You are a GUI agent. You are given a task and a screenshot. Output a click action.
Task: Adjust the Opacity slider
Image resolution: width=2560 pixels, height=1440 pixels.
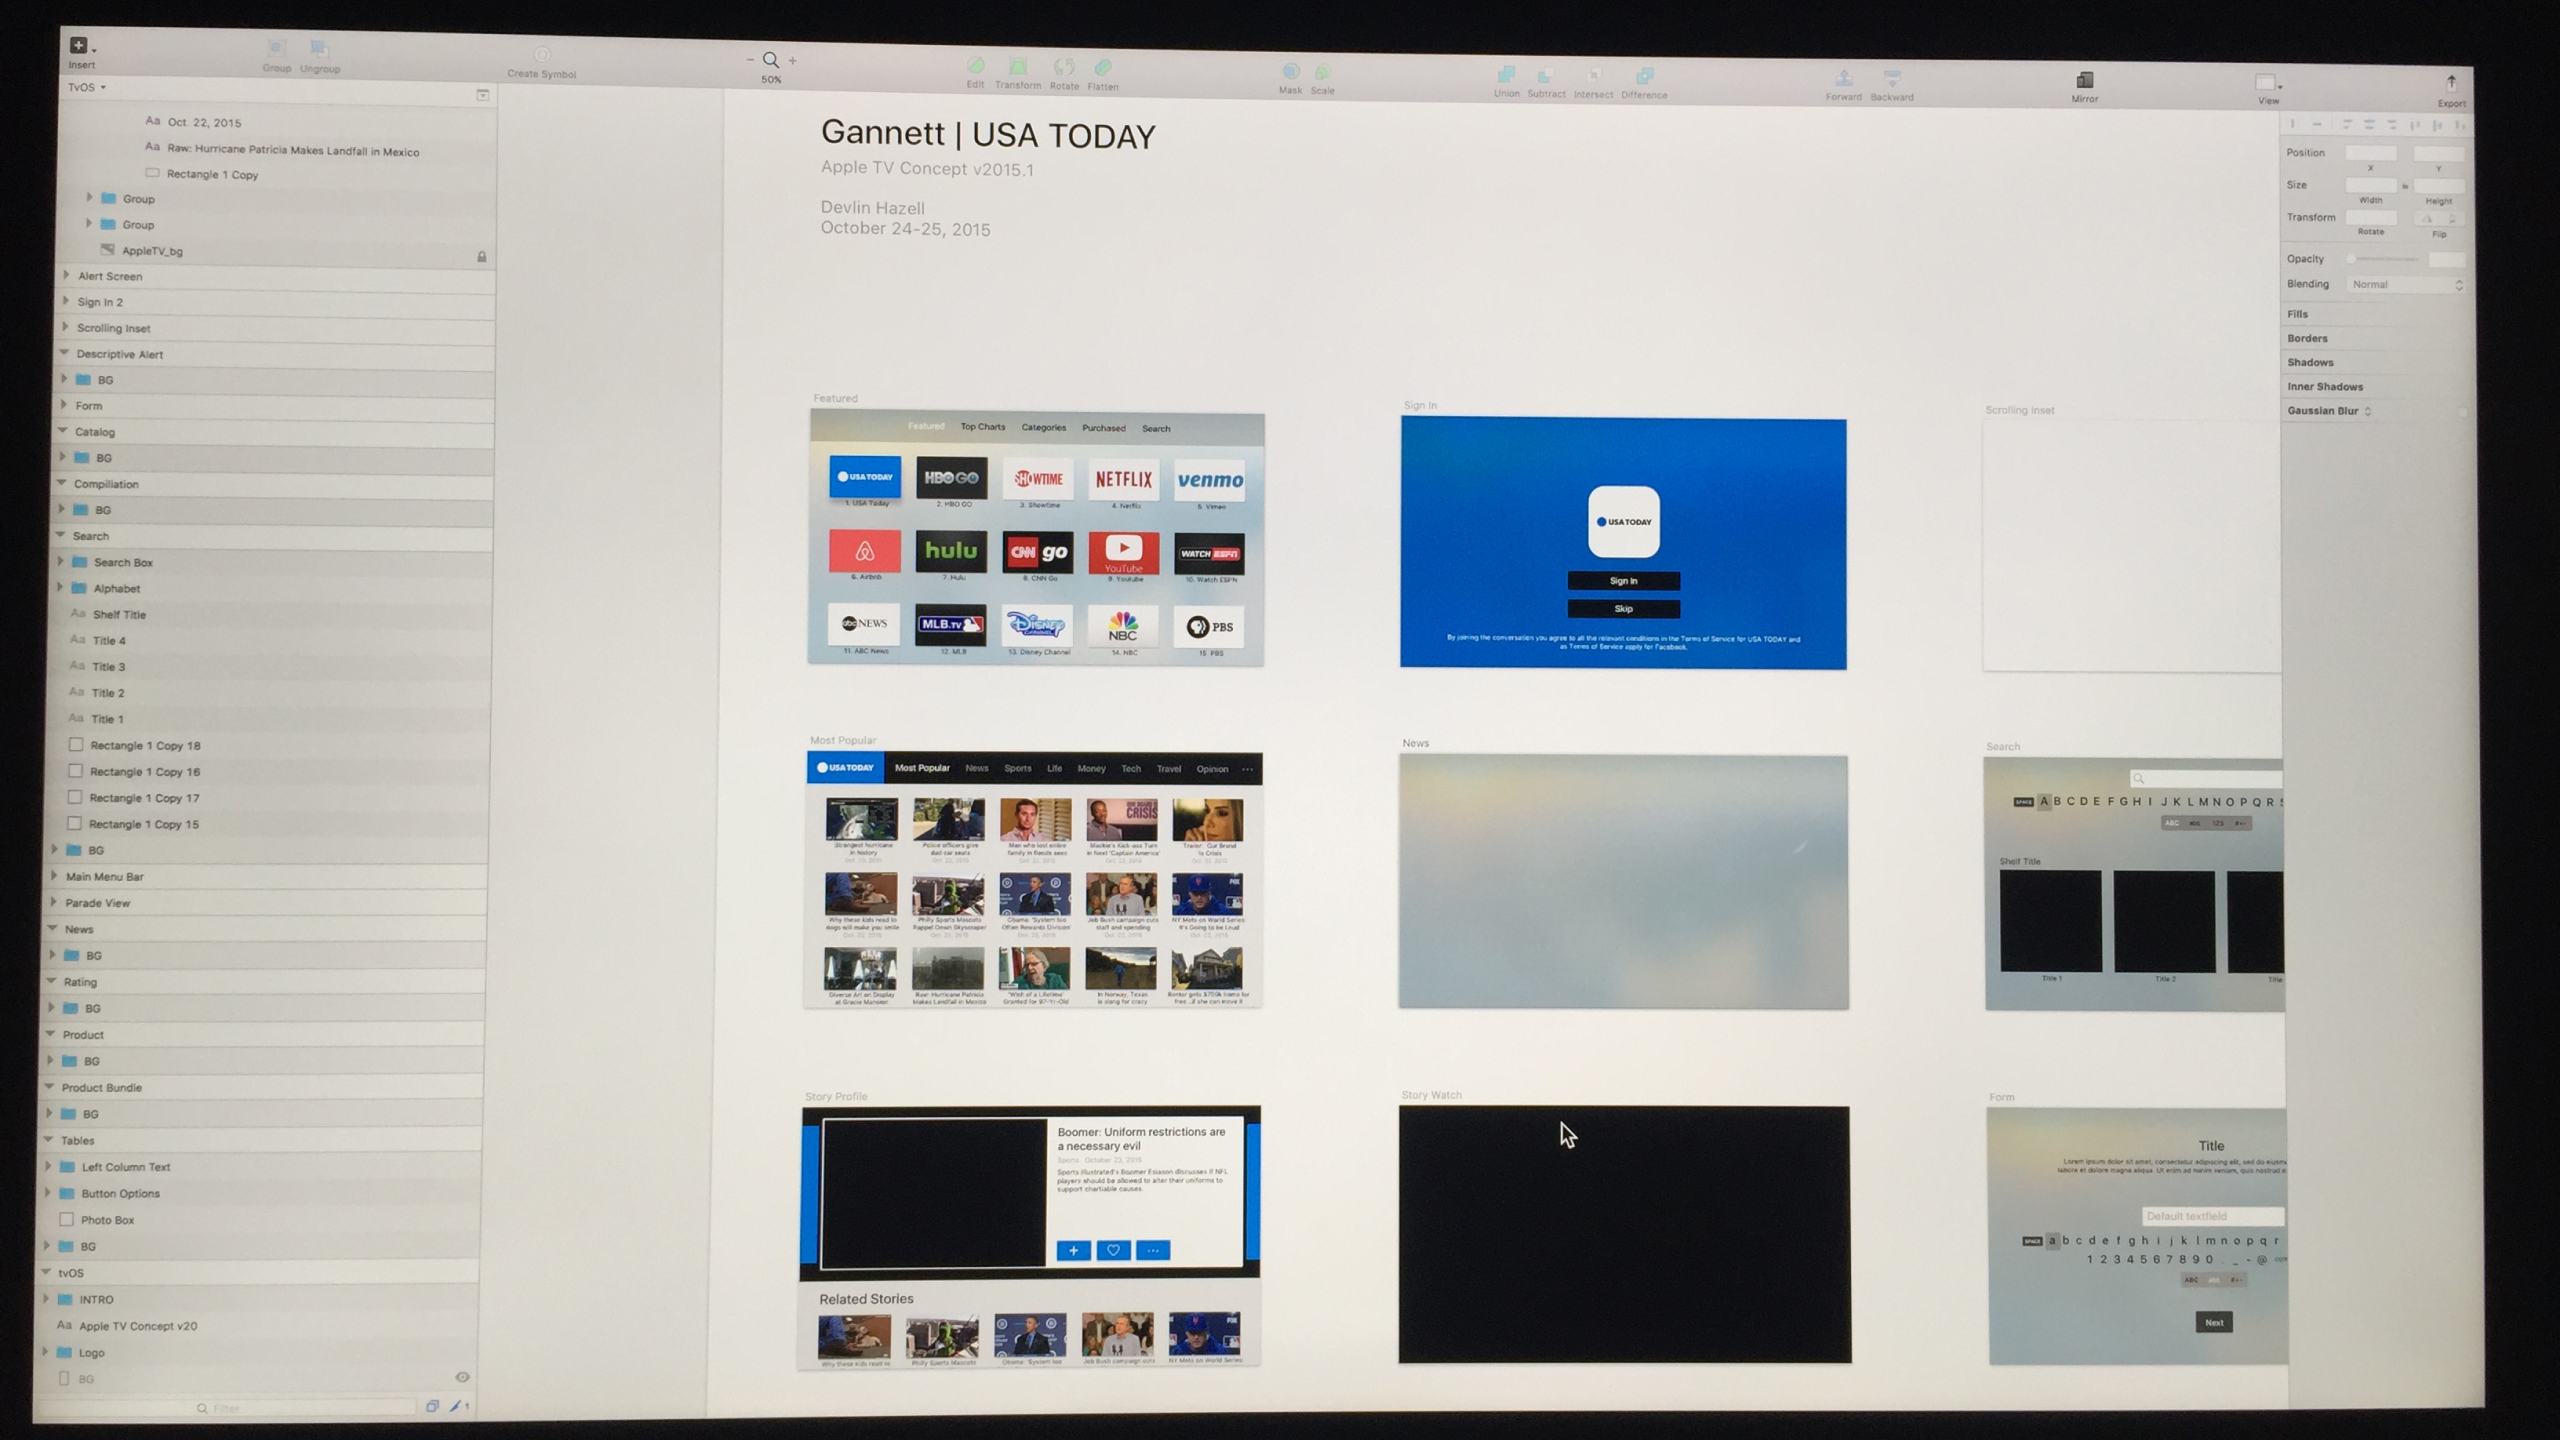2385,259
